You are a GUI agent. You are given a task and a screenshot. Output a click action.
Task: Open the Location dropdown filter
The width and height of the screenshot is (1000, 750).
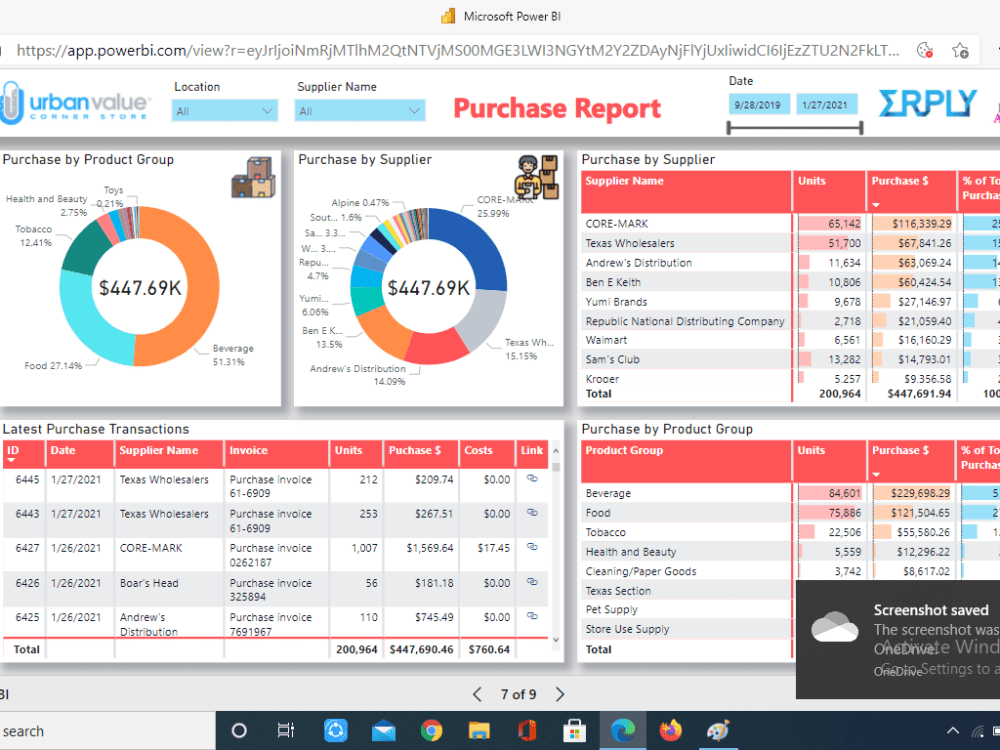click(224, 111)
